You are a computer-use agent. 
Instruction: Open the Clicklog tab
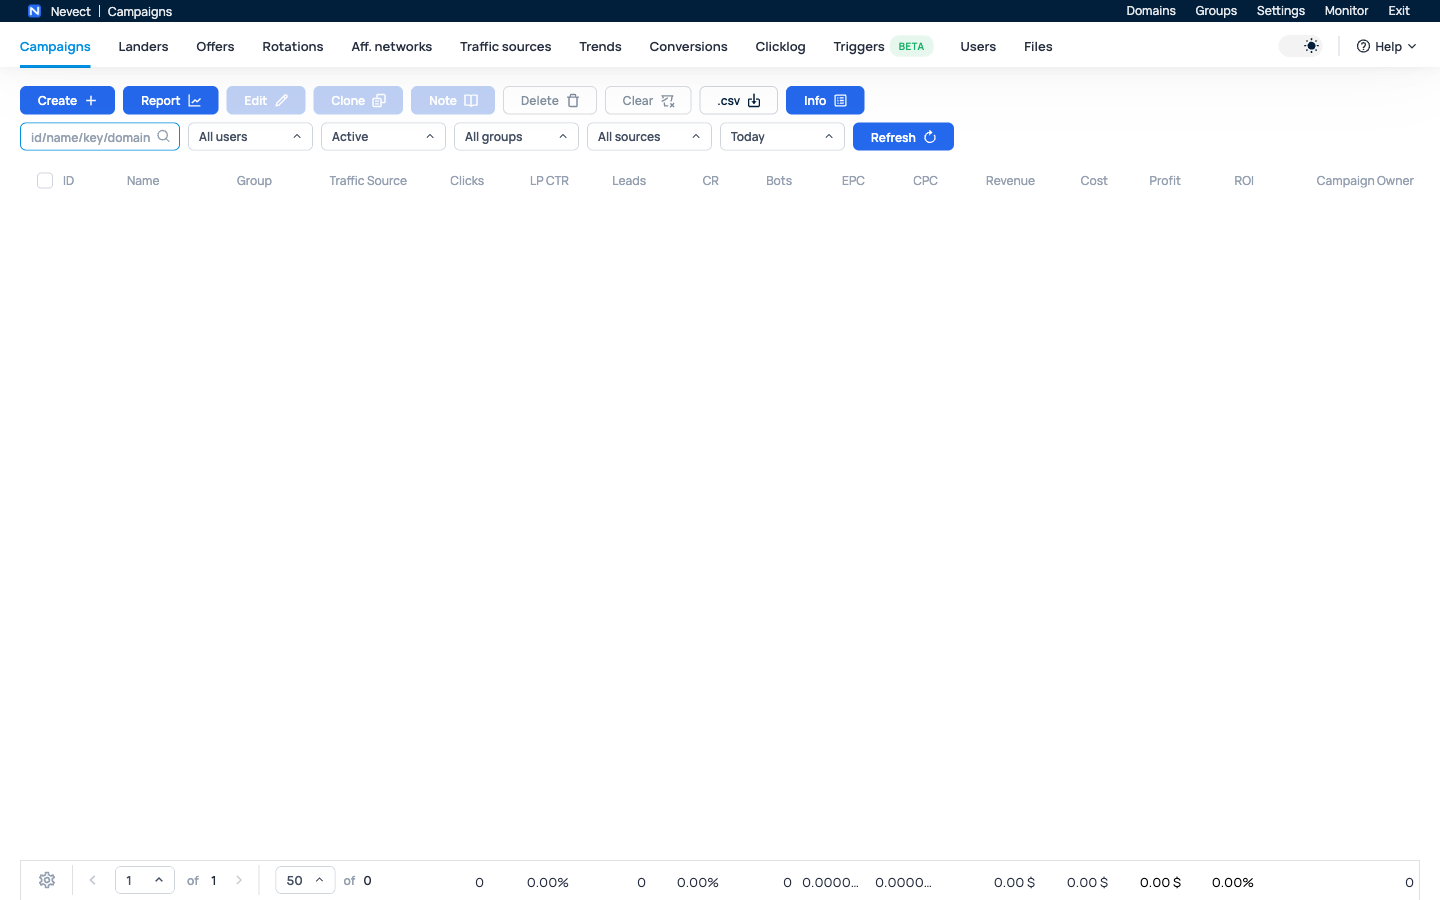click(x=780, y=46)
